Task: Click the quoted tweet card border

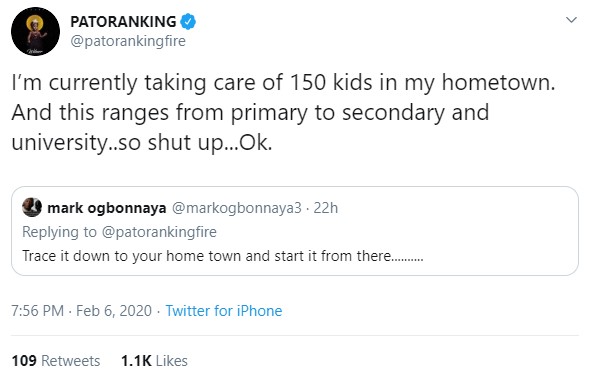Action: pos(295,231)
